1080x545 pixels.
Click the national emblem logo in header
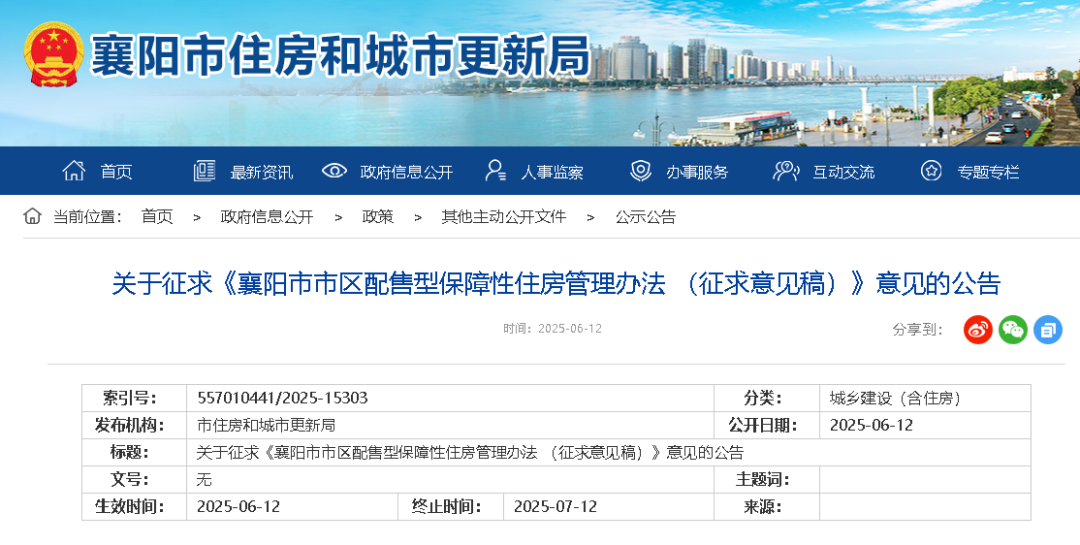pos(54,54)
